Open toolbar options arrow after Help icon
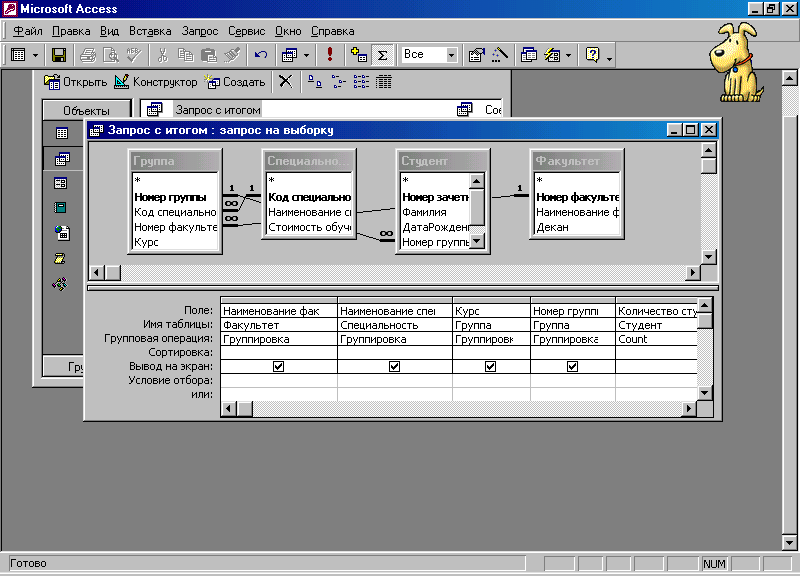The height and width of the screenshot is (576, 800). [x=609, y=58]
